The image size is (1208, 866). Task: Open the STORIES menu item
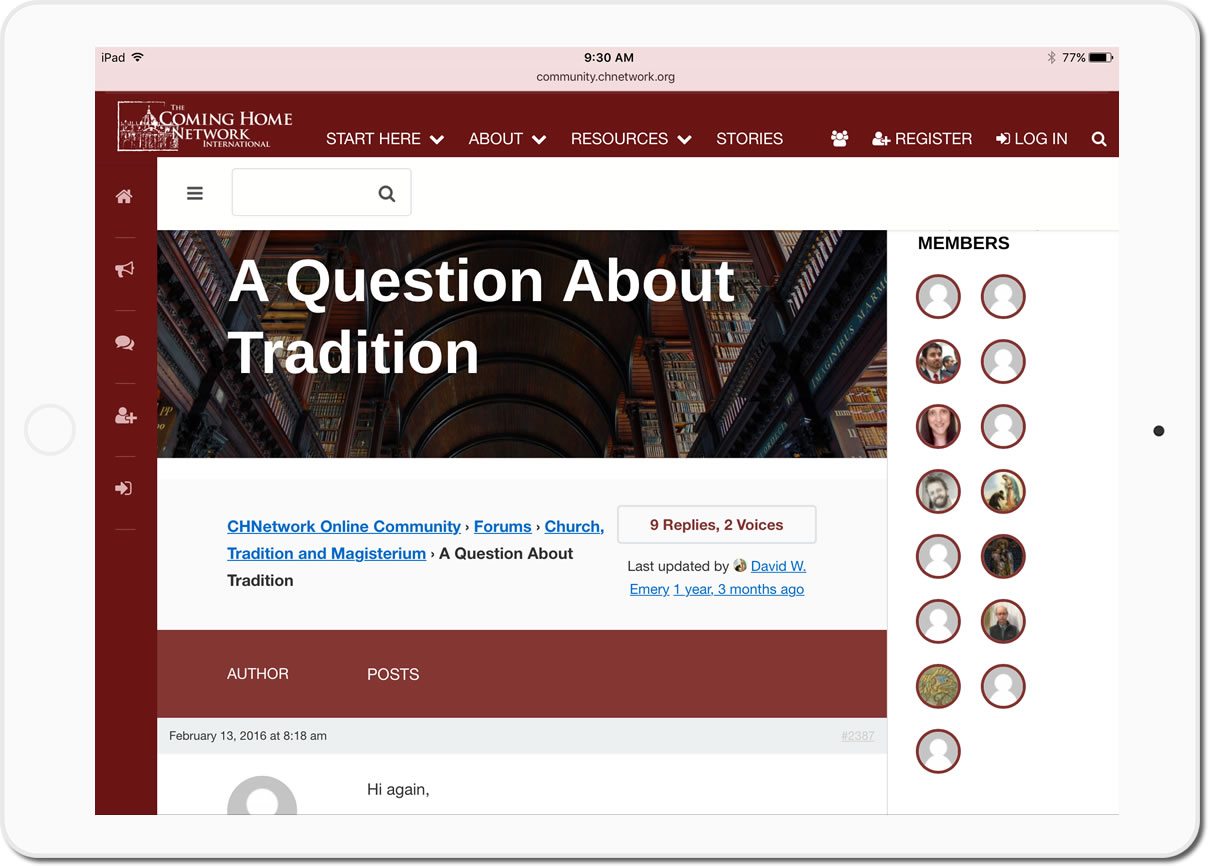coord(749,139)
